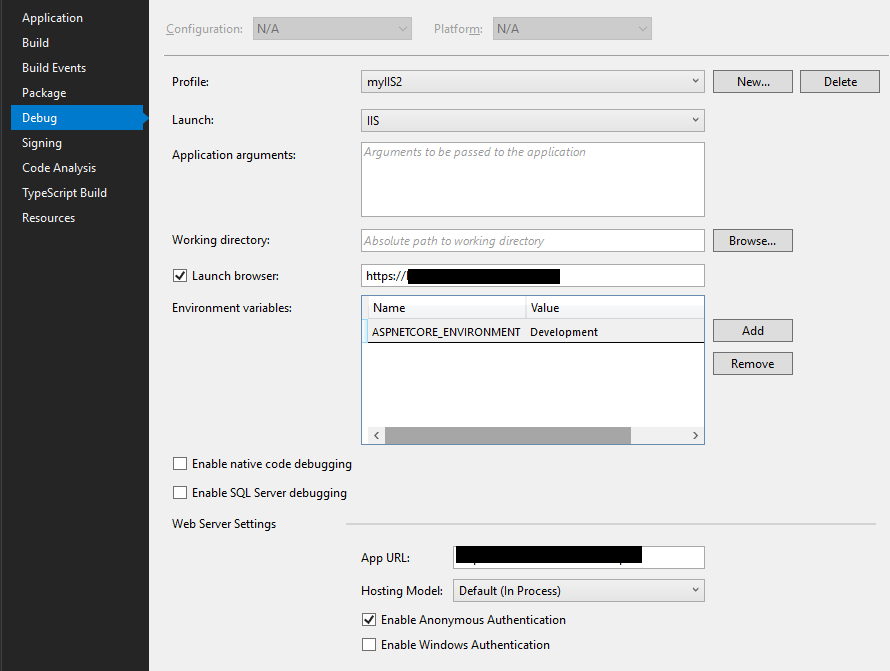Screen dimensions: 890x671
Task: Add a new environment variable
Action: pyautogui.click(x=752, y=331)
